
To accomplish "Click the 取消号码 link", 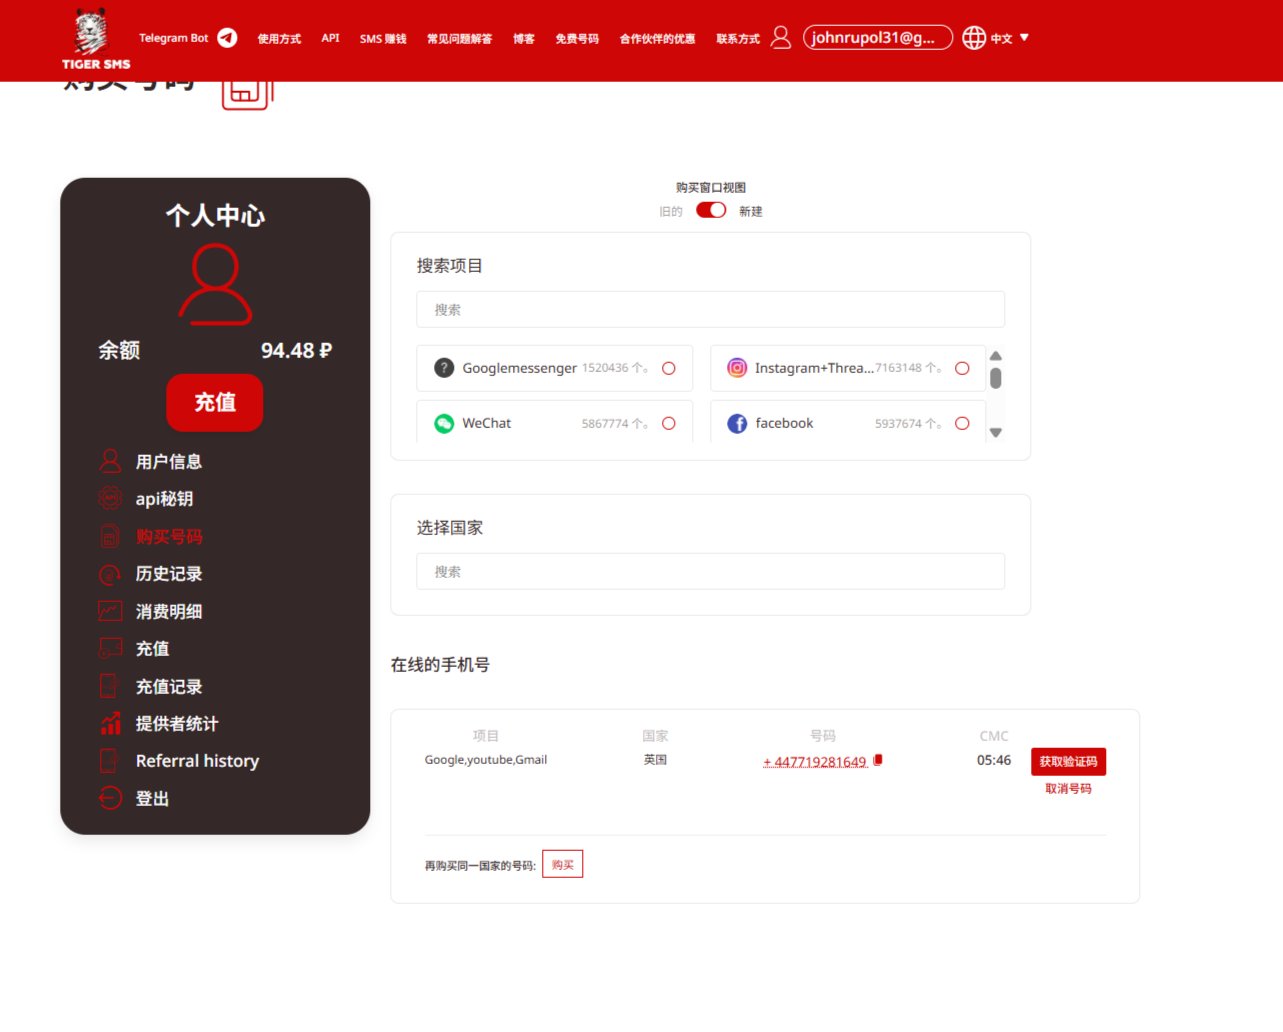I will tap(1068, 789).
